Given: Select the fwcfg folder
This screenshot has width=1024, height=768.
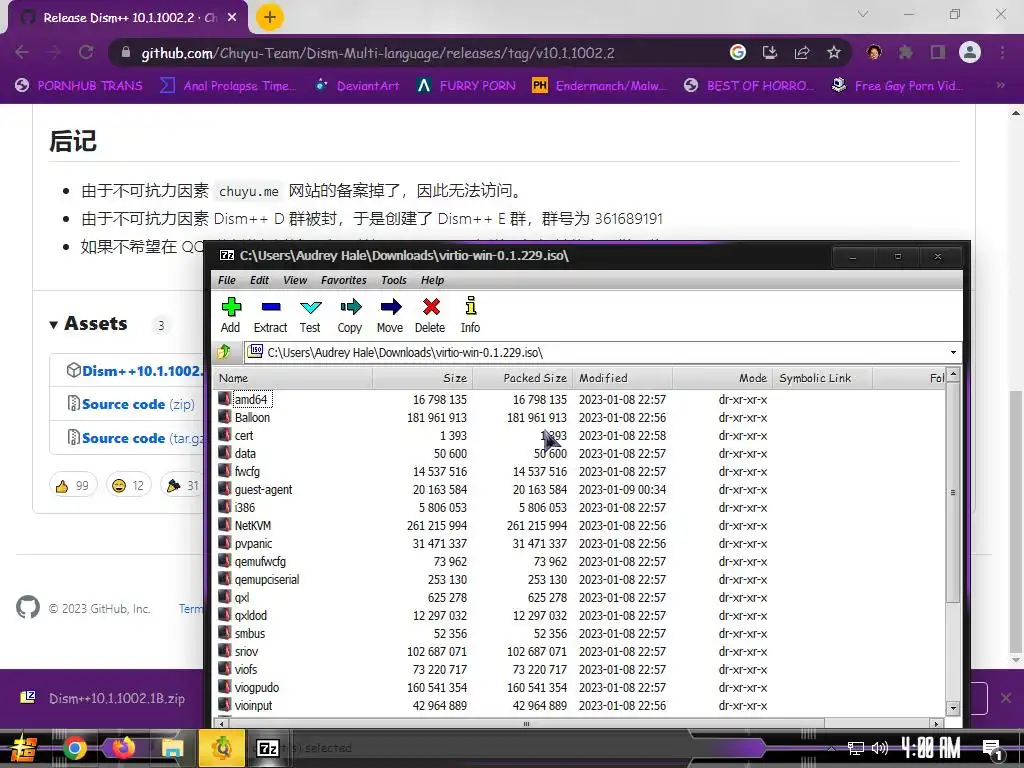Looking at the screenshot, I should (x=247, y=472).
